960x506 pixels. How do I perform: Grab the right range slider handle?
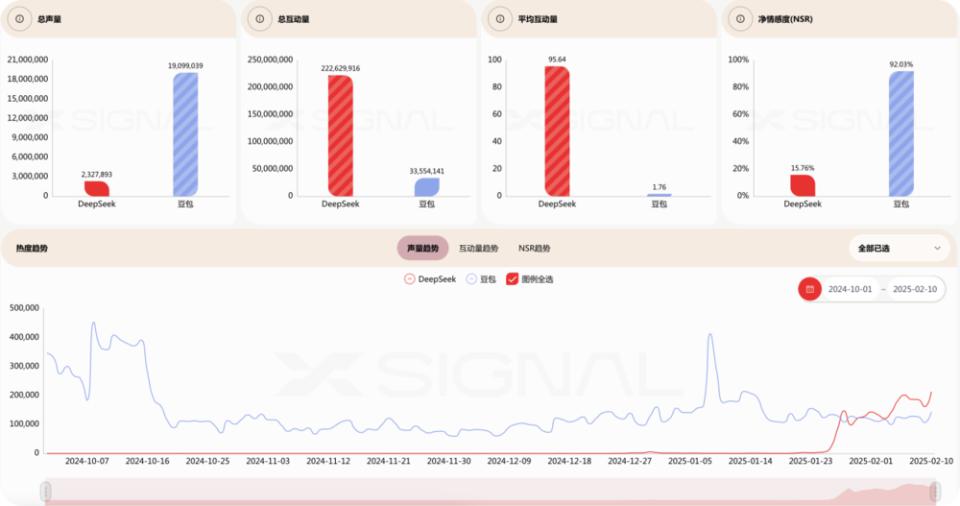935,491
